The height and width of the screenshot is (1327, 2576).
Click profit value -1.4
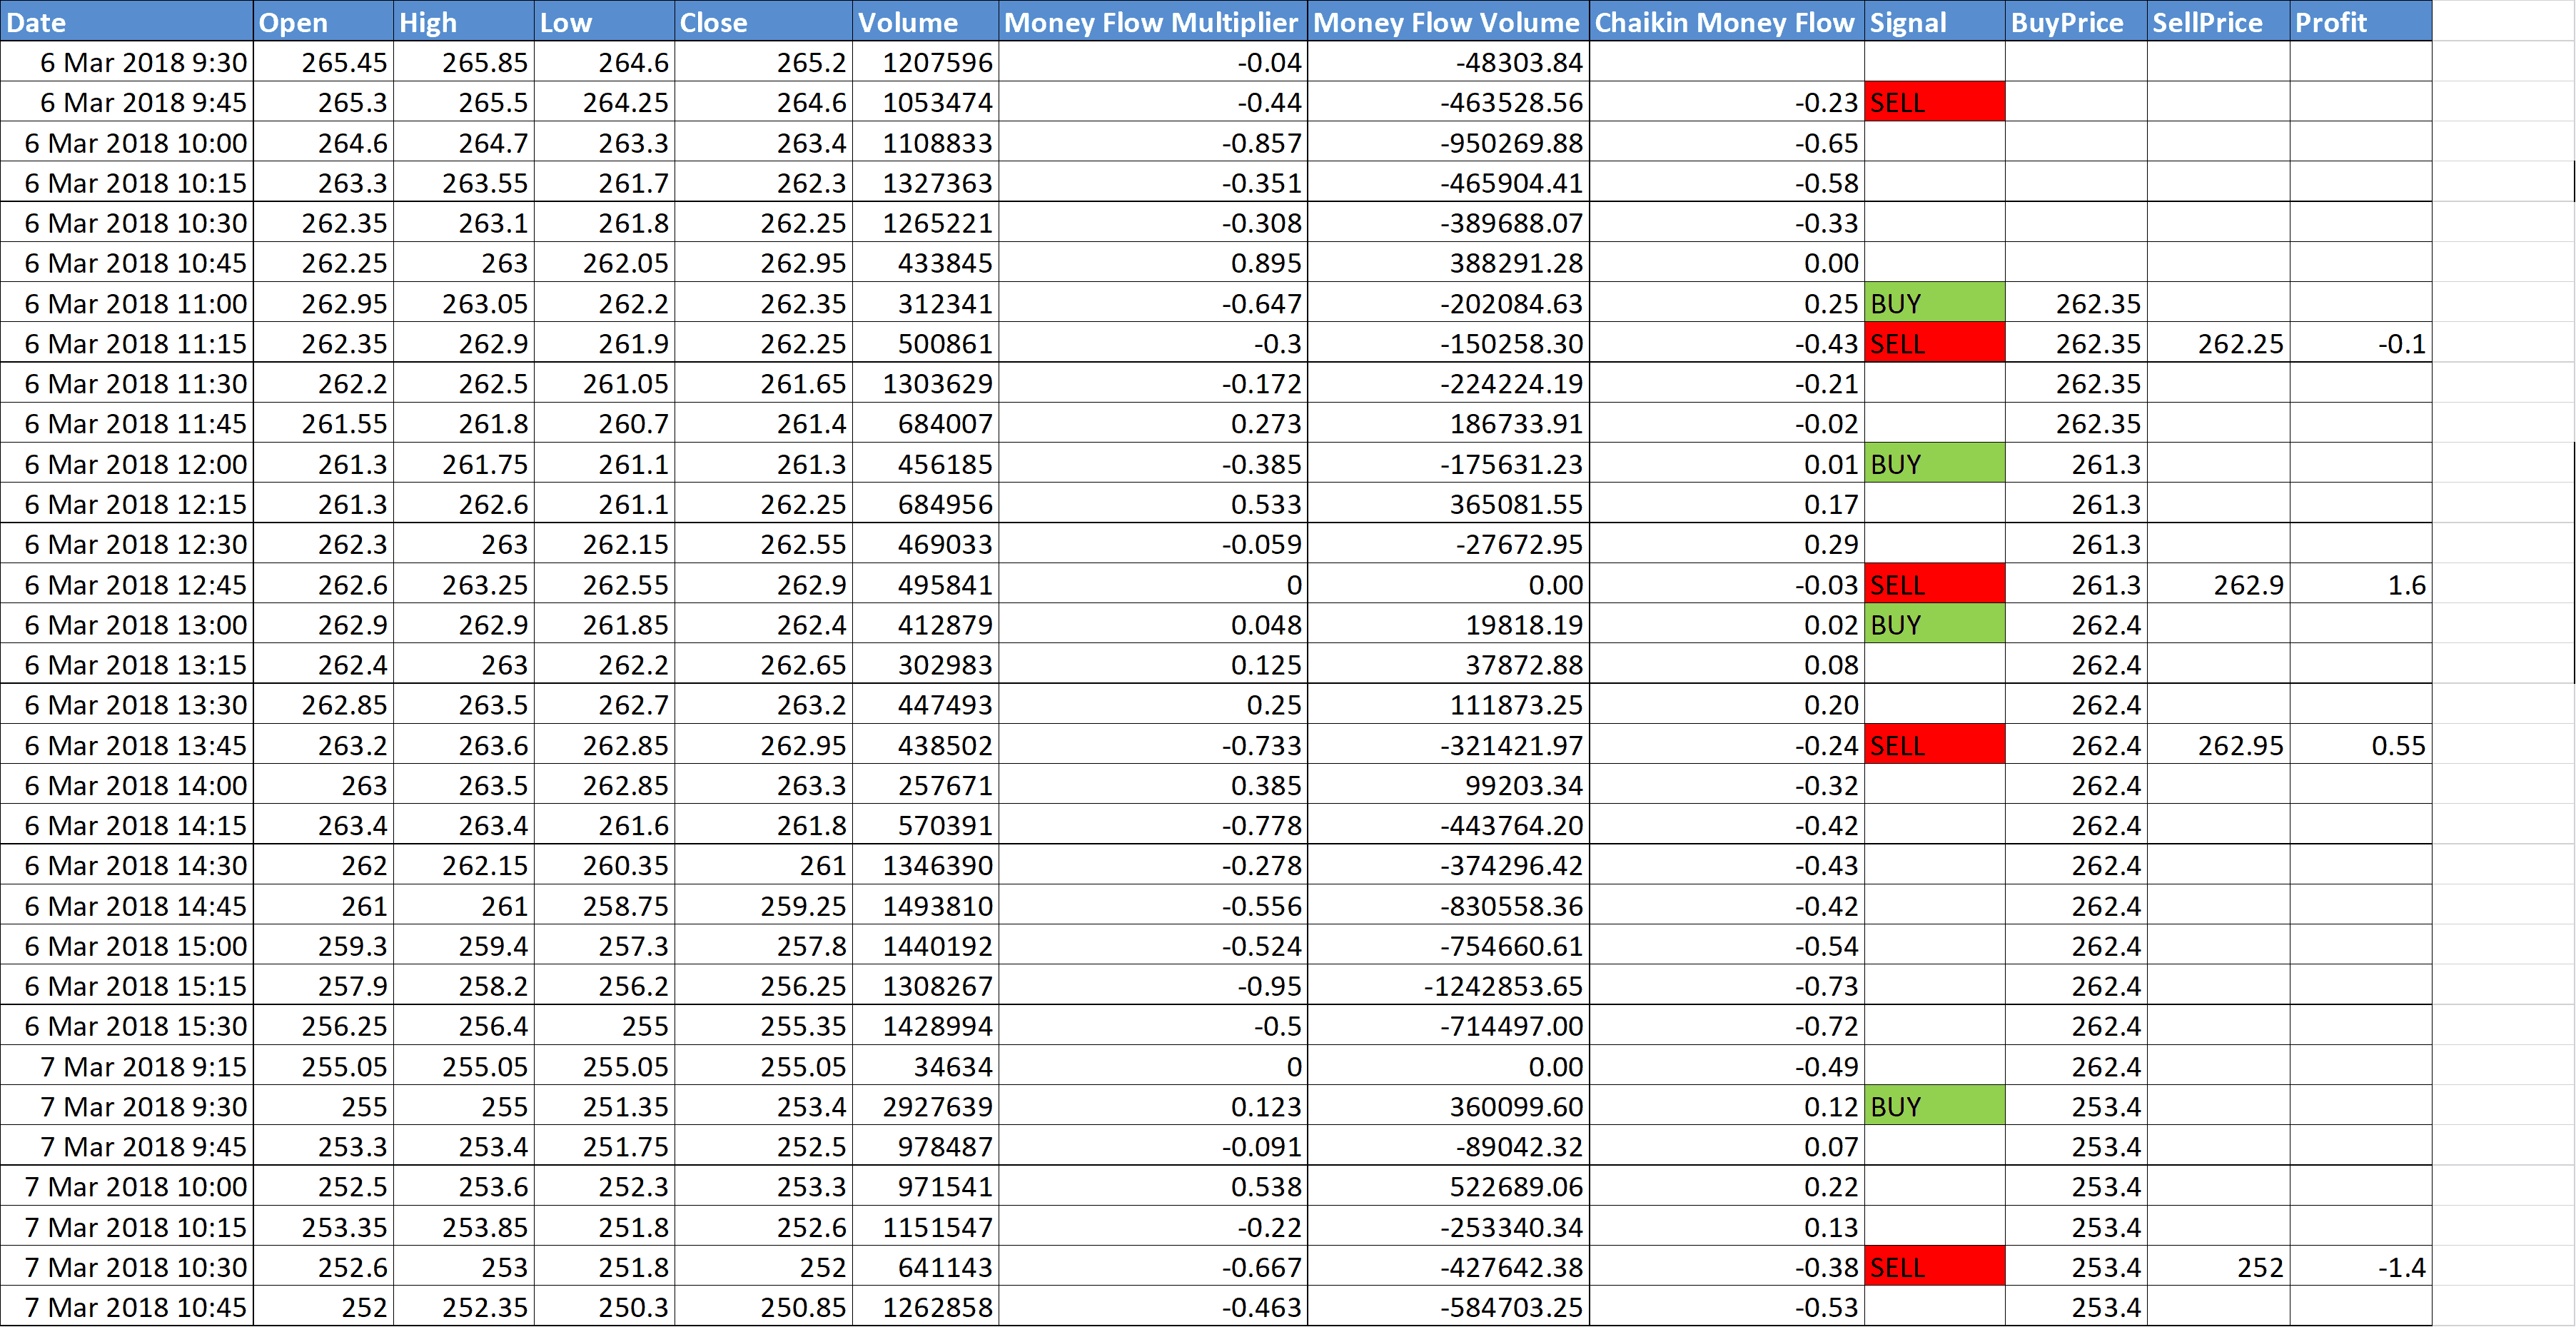click(2361, 1267)
